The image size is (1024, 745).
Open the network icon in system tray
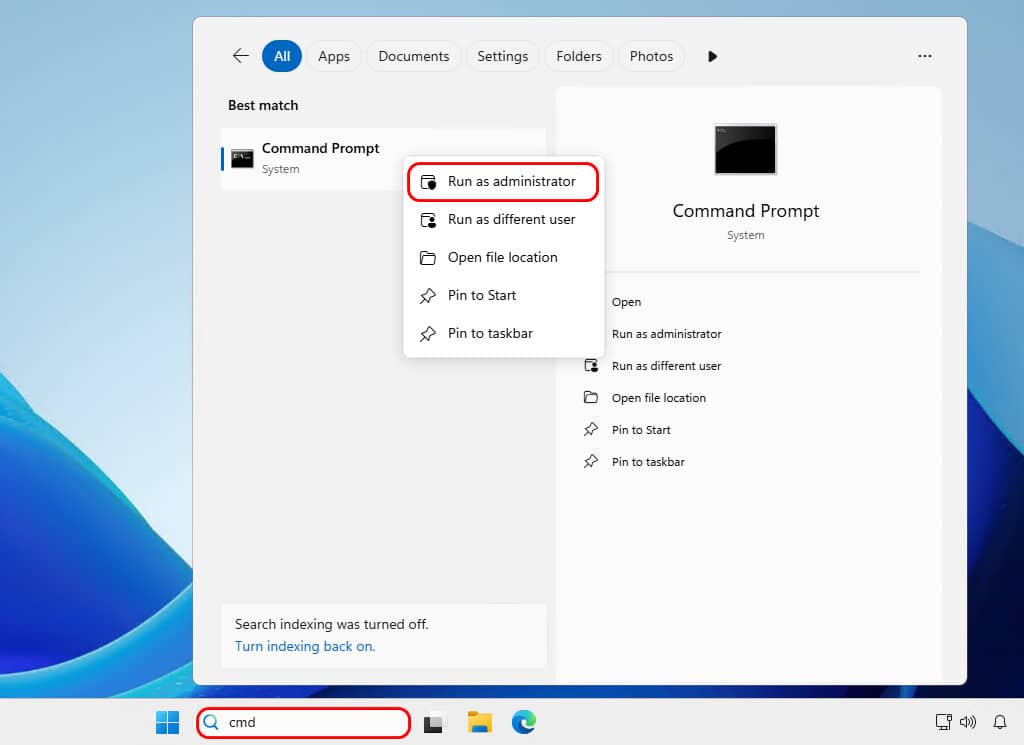tap(943, 721)
